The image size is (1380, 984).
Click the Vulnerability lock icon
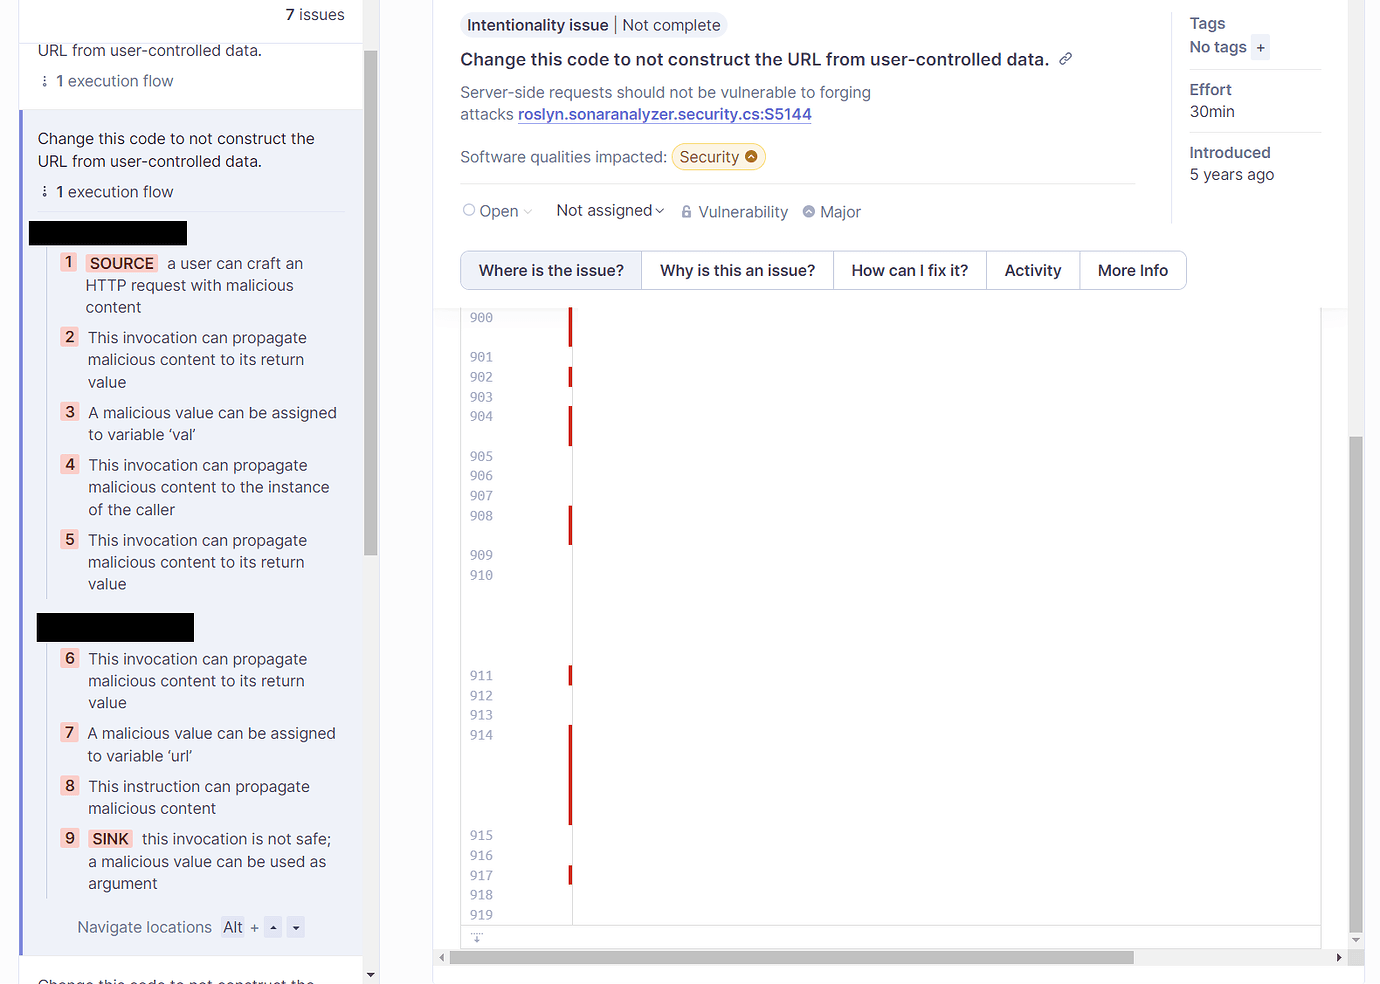pos(686,211)
